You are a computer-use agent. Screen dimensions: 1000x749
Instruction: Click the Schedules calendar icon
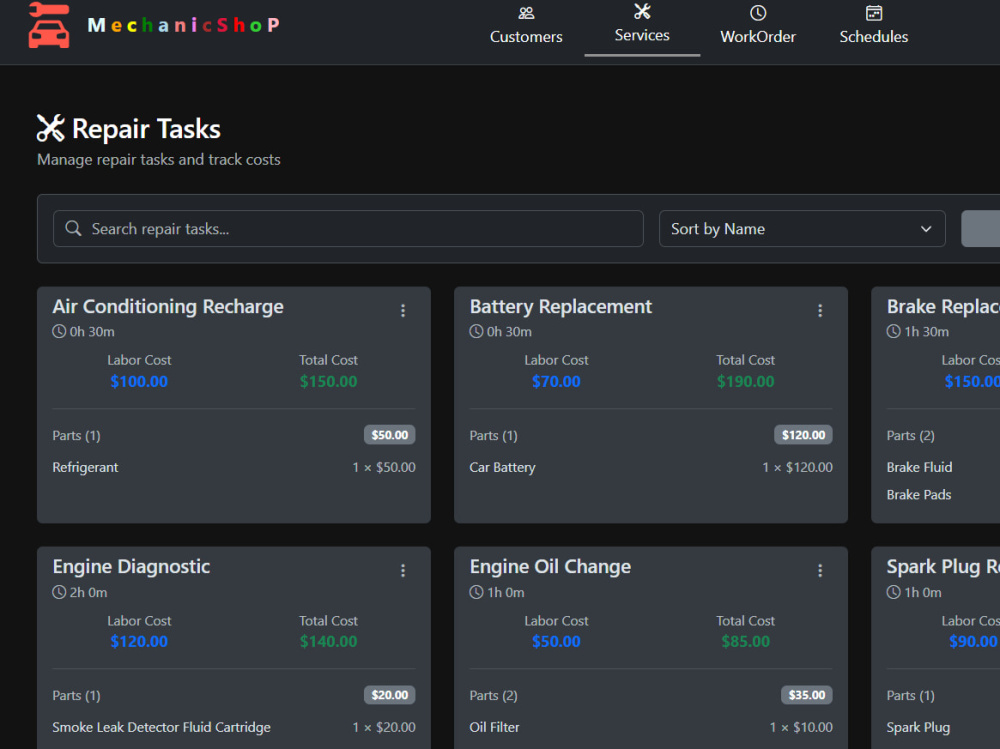[874, 13]
